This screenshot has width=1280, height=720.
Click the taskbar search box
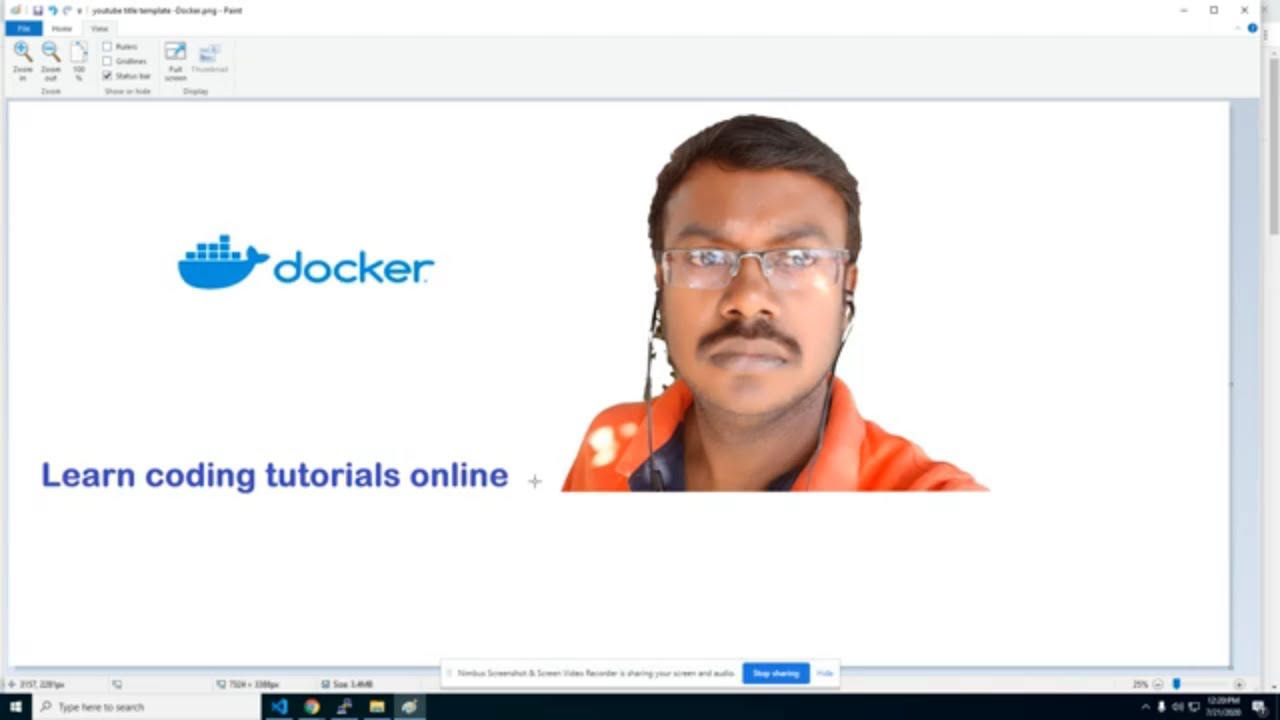coord(147,707)
